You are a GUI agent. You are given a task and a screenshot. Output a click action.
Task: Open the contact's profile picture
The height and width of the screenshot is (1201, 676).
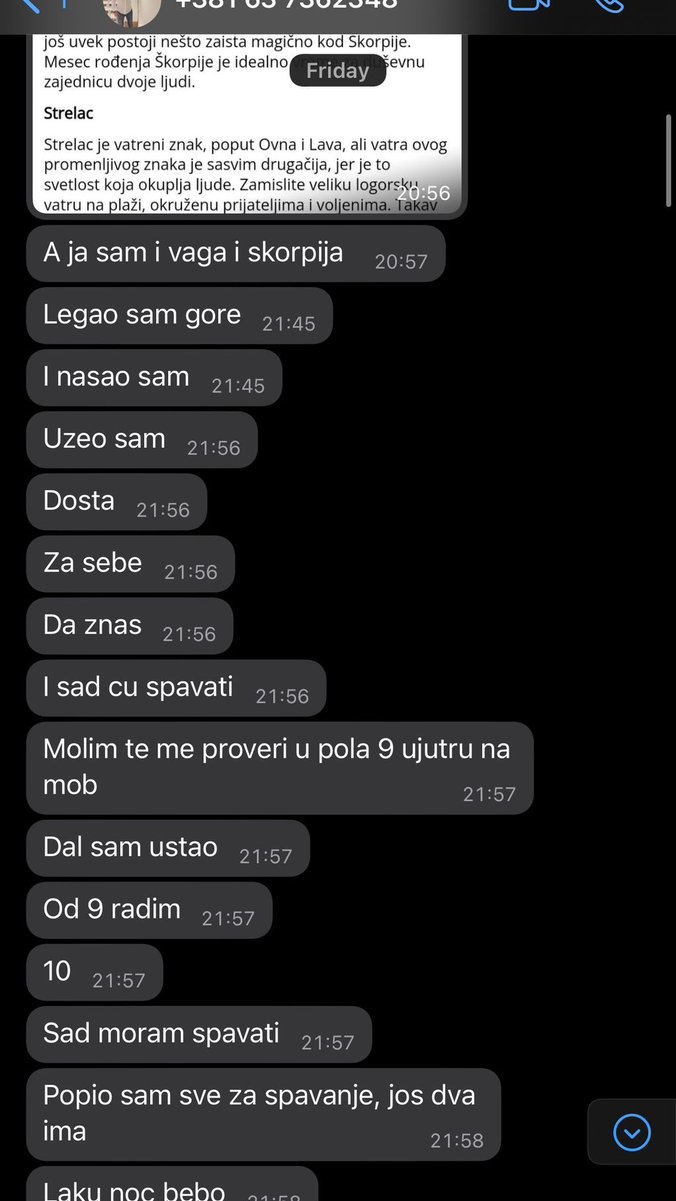click(132, 10)
